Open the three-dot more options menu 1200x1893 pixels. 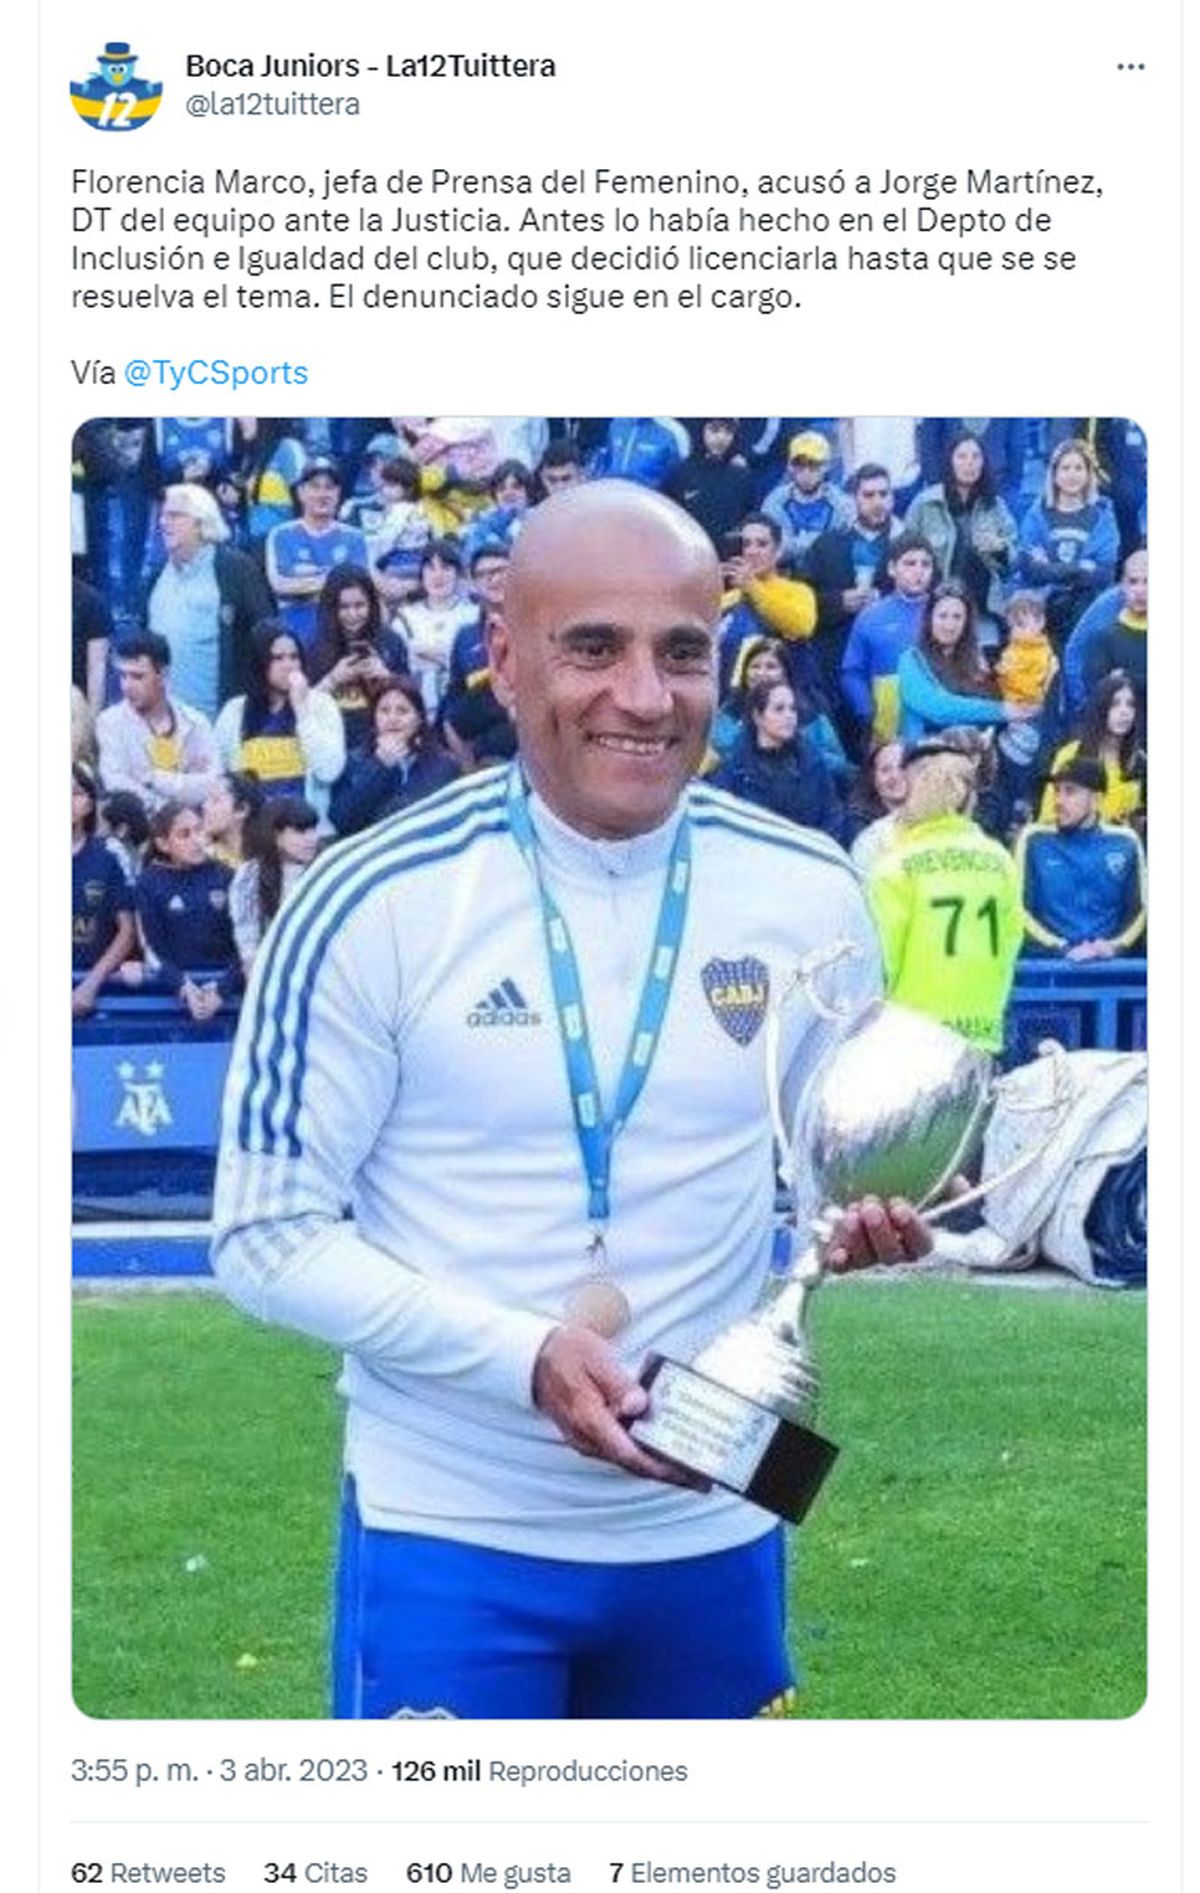[x=1130, y=67]
